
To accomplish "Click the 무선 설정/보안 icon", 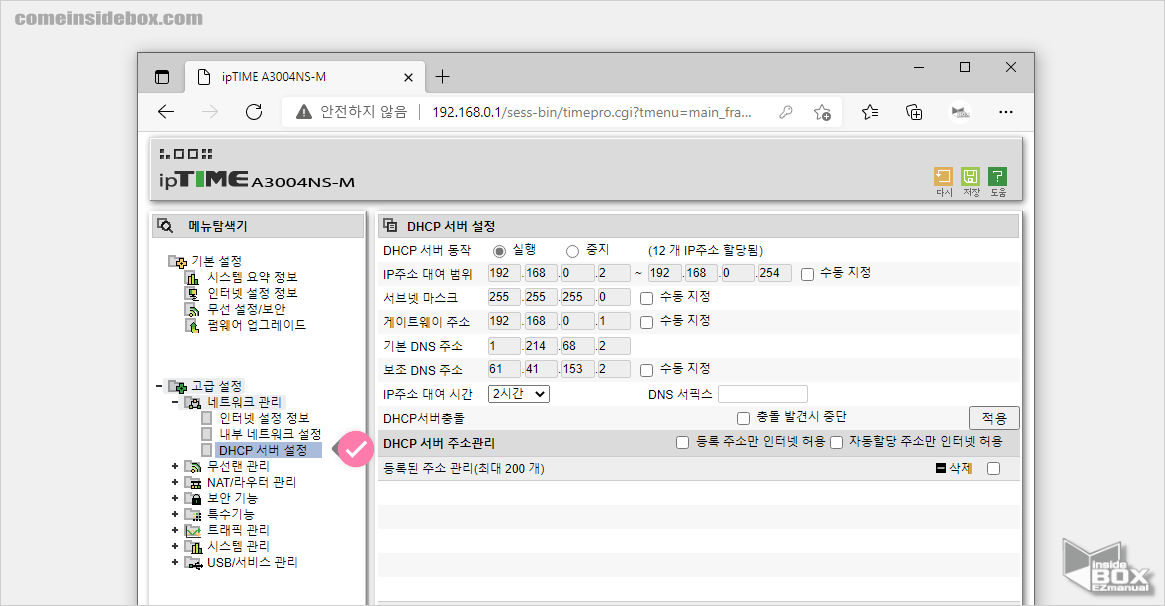I will tap(192, 310).
